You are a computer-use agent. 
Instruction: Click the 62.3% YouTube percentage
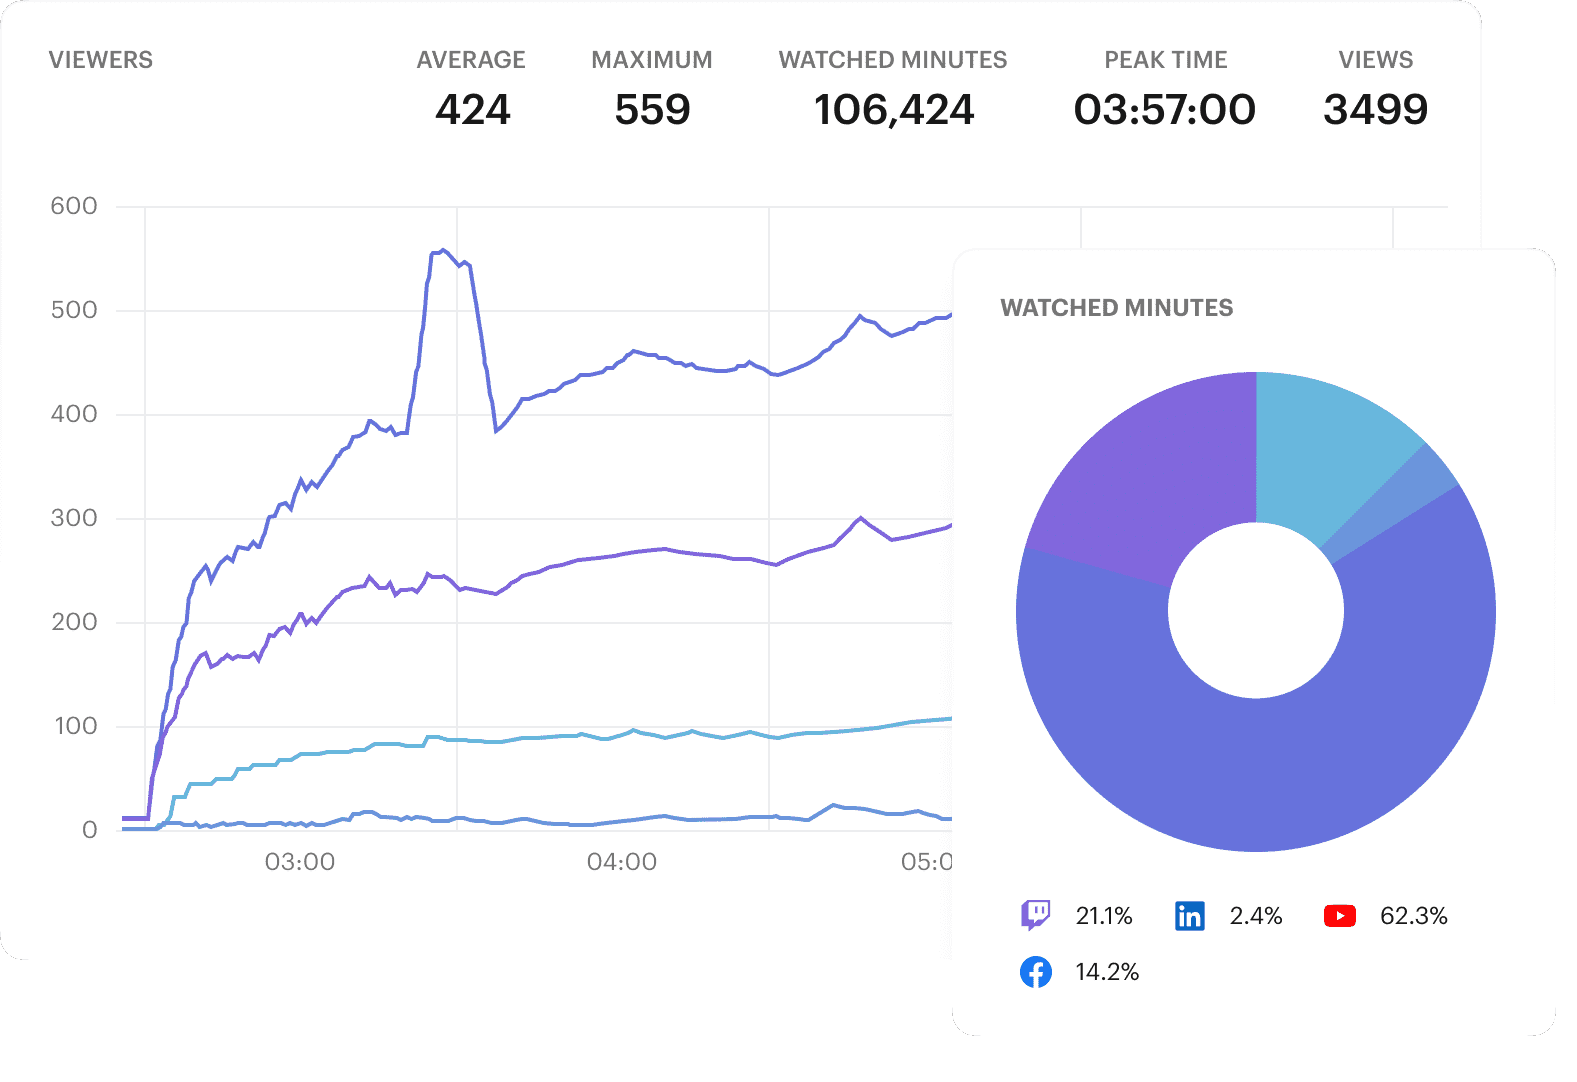pos(1413,916)
